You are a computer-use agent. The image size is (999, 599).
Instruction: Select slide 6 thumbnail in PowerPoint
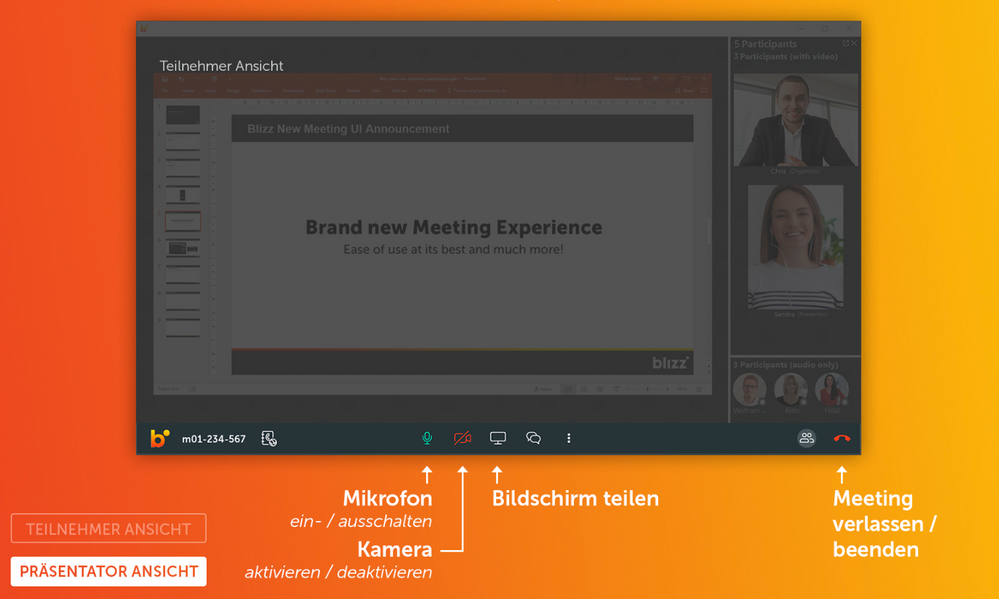pyautogui.click(x=183, y=248)
